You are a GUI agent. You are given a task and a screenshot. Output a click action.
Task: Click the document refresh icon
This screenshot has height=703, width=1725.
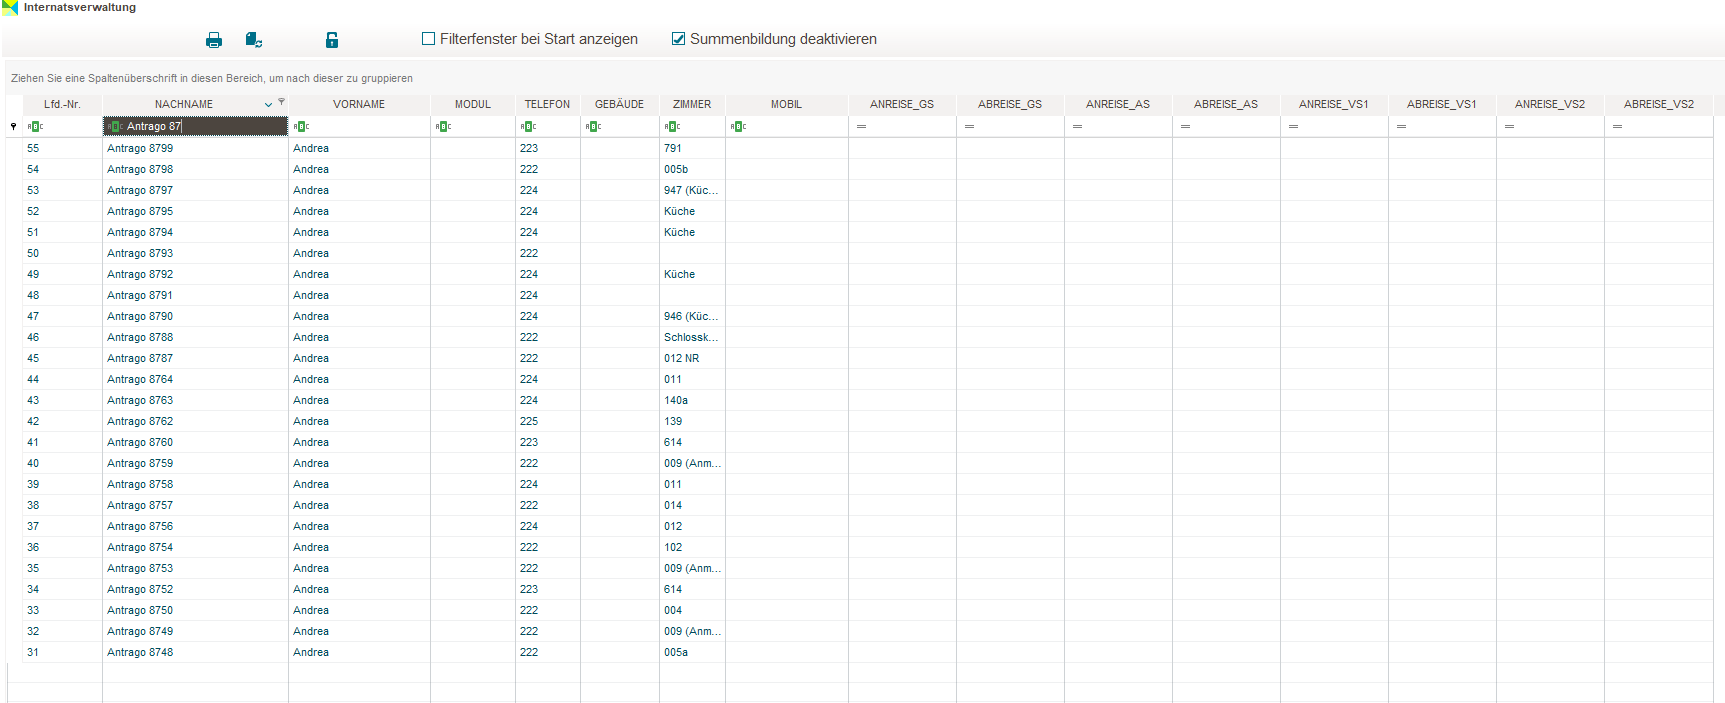(x=254, y=40)
